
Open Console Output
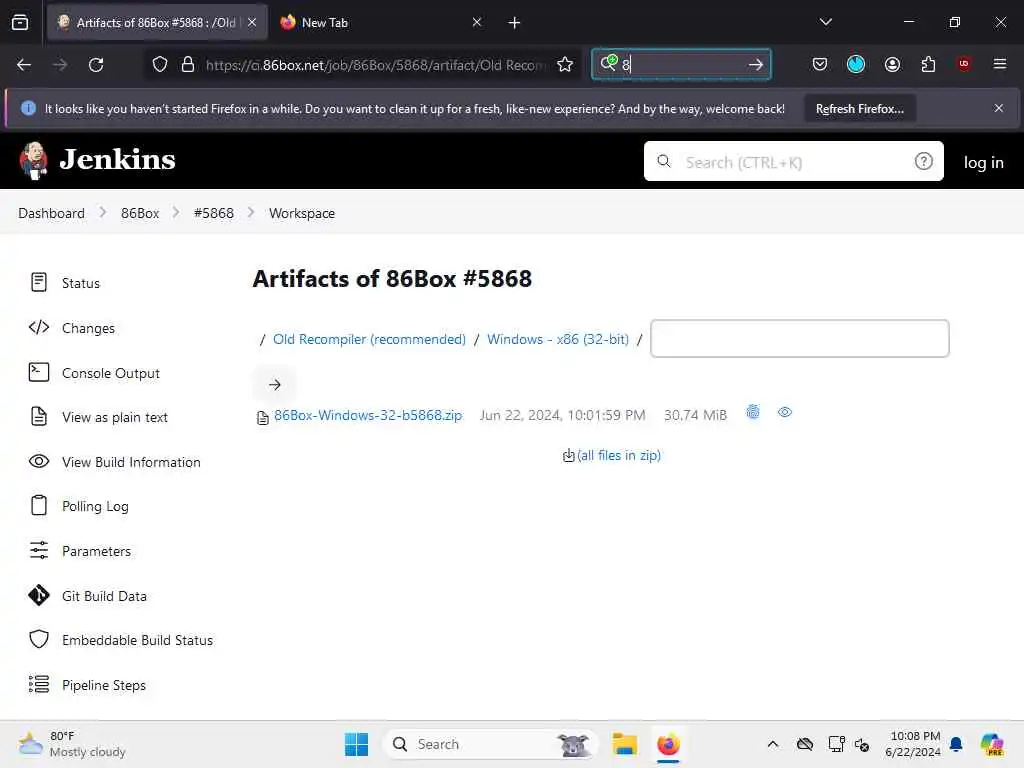94,373
